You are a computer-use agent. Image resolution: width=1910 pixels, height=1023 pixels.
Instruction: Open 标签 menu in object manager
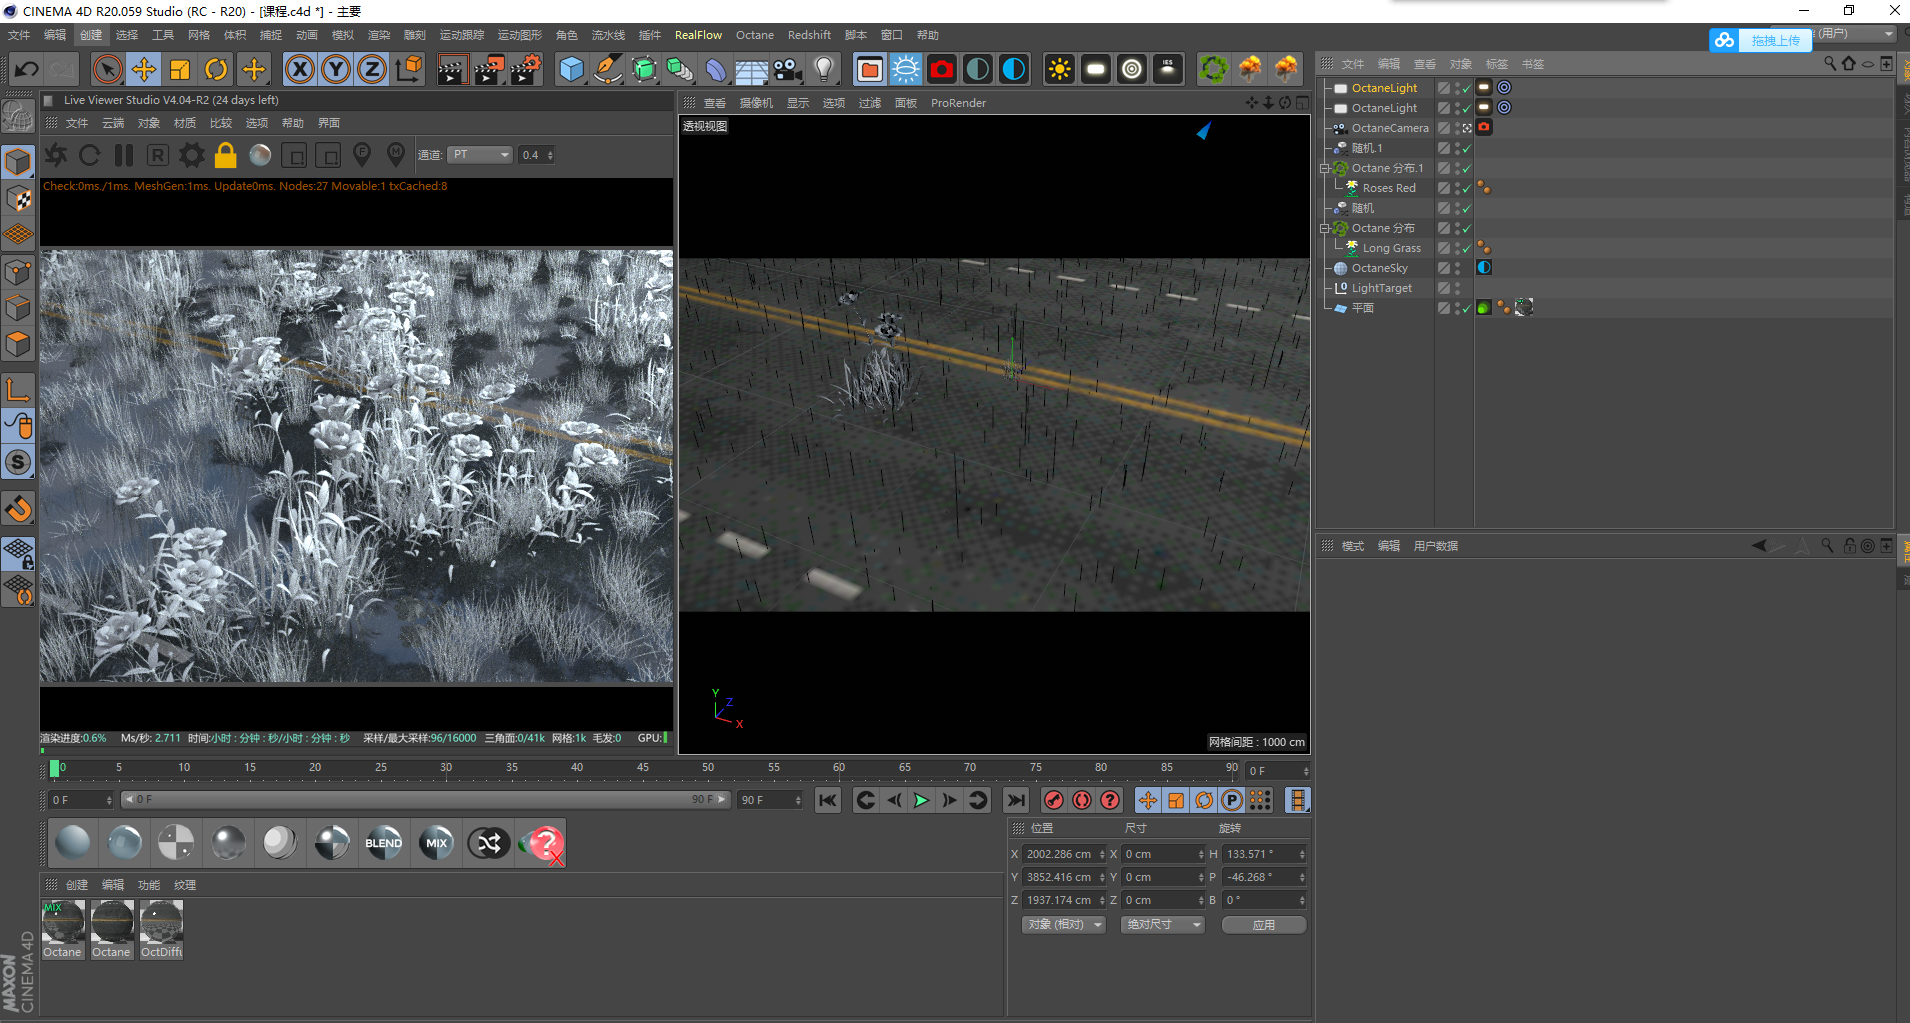[1497, 64]
